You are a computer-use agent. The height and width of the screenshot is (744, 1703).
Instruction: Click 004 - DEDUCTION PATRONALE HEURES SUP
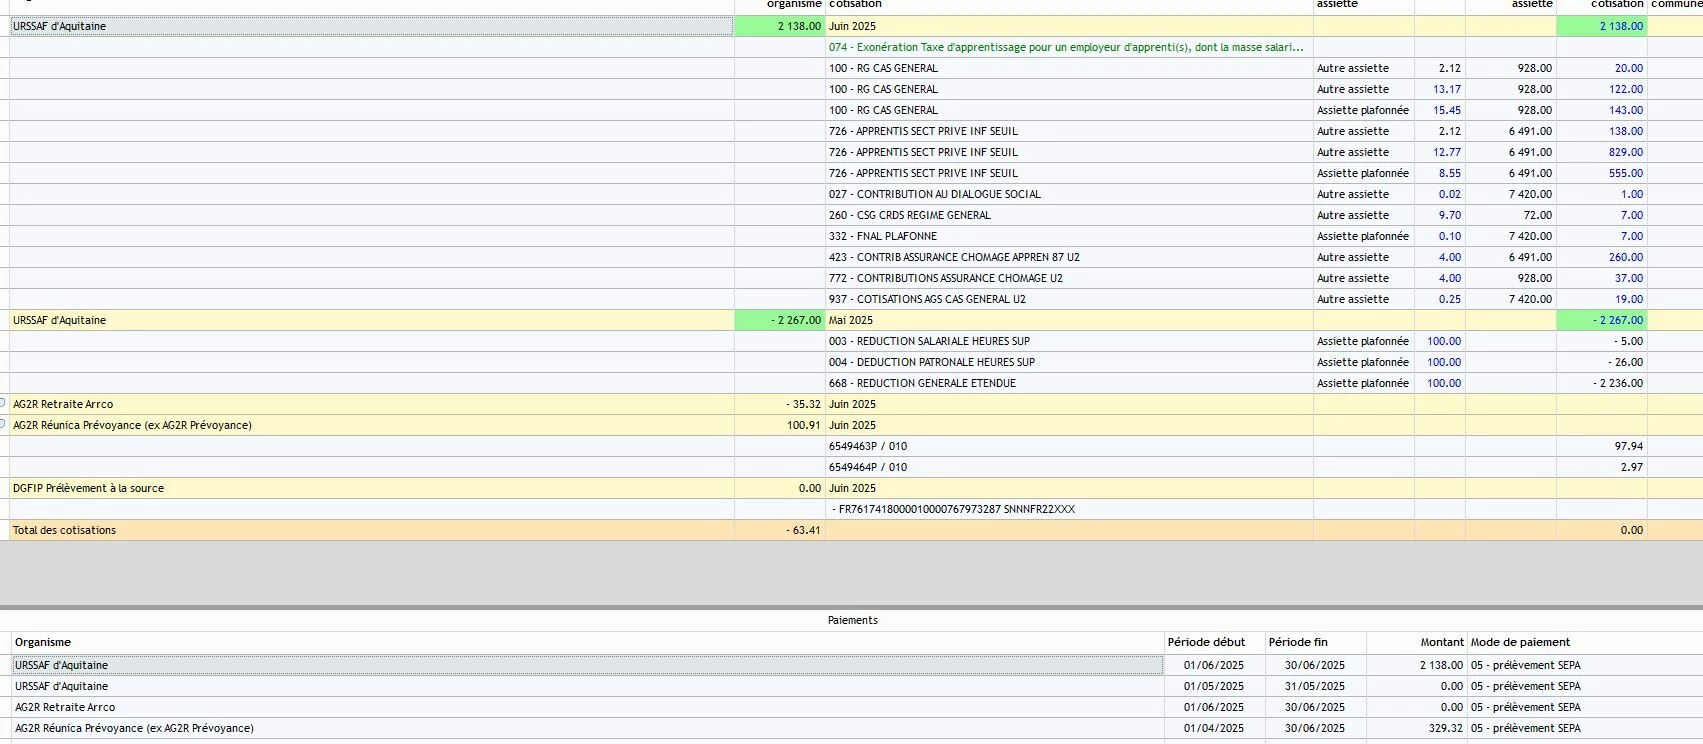931,362
